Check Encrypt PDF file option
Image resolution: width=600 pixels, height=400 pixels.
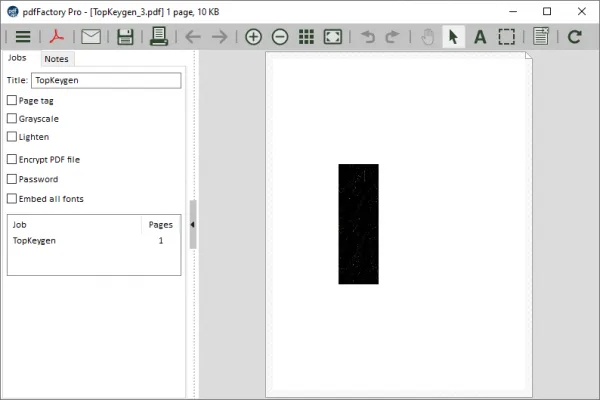(x=12, y=159)
